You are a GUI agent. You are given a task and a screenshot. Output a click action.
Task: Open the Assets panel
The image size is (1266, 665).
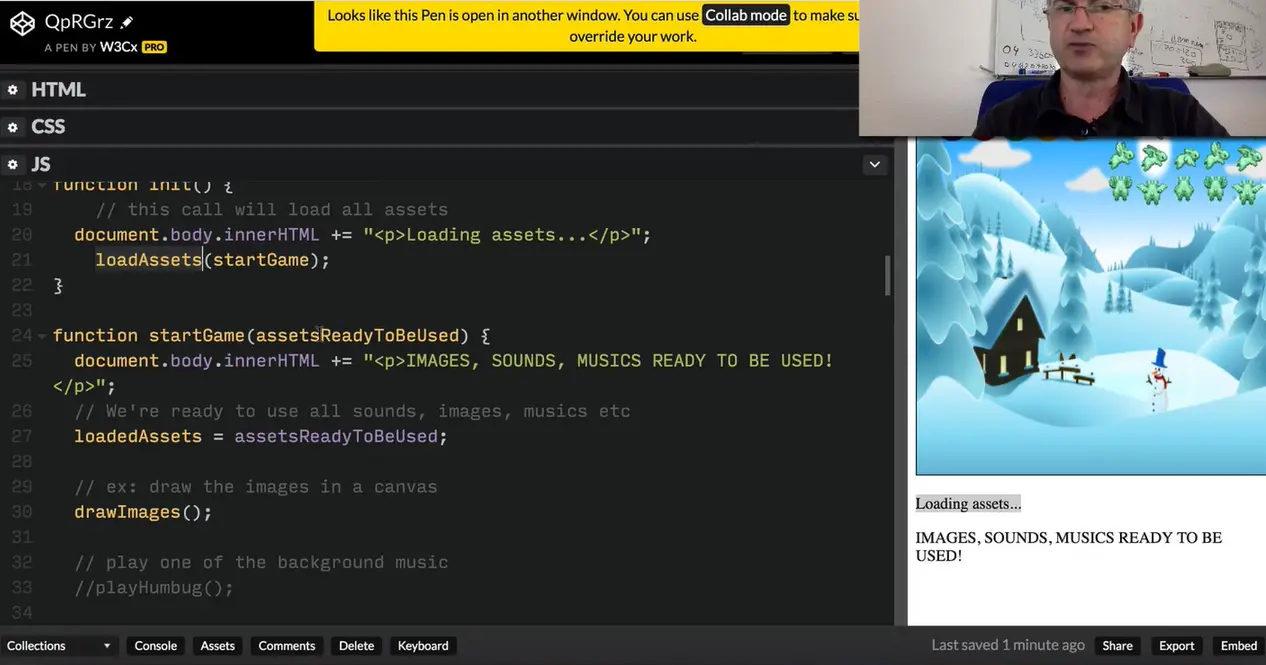point(217,646)
